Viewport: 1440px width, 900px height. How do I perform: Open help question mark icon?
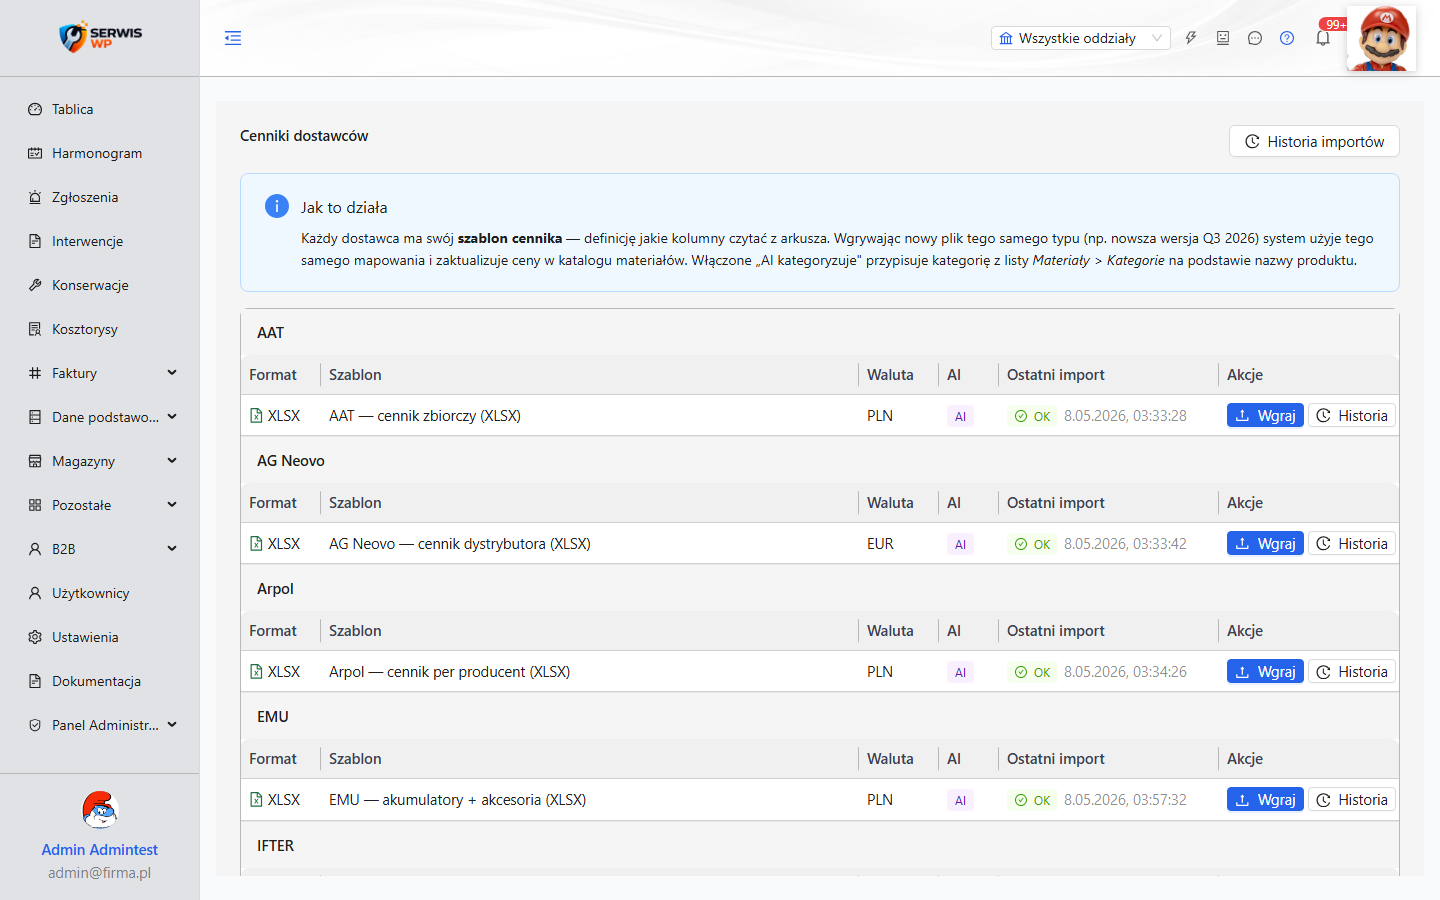pyautogui.click(x=1287, y=38)
